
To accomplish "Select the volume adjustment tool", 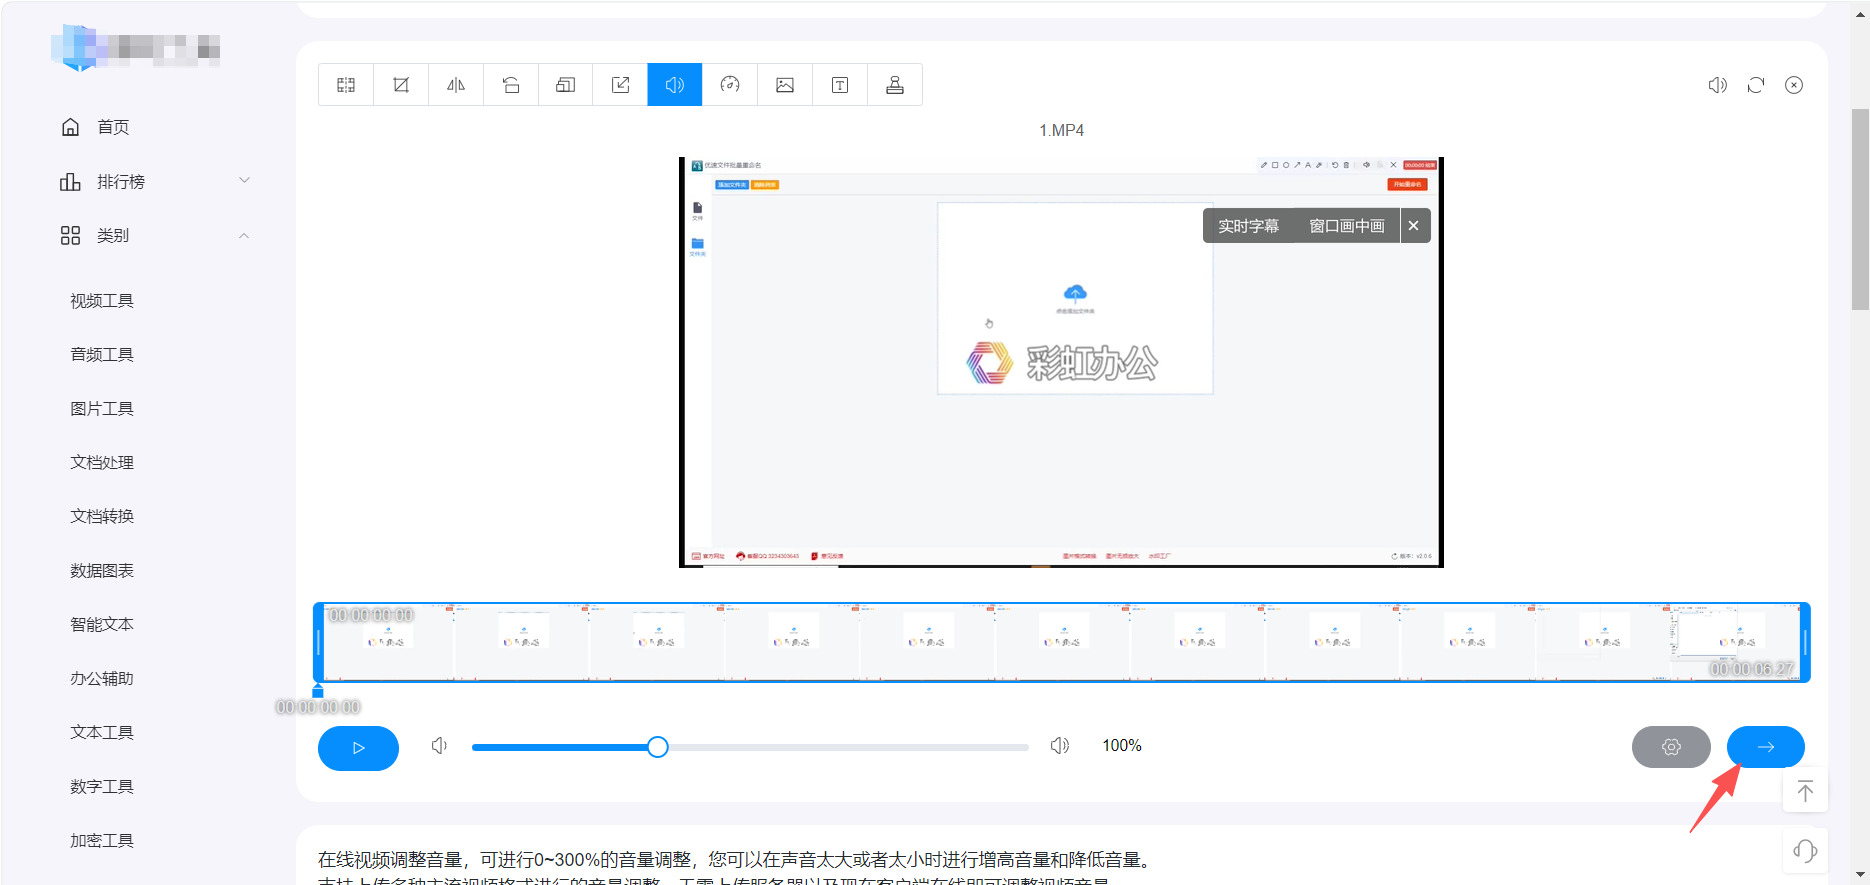I will [675, 85].
